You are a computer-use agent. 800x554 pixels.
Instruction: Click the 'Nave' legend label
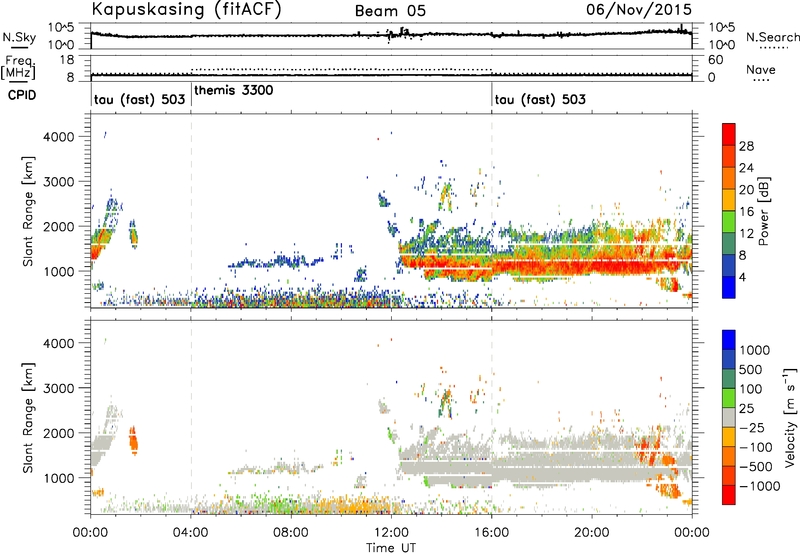point(761,70)
